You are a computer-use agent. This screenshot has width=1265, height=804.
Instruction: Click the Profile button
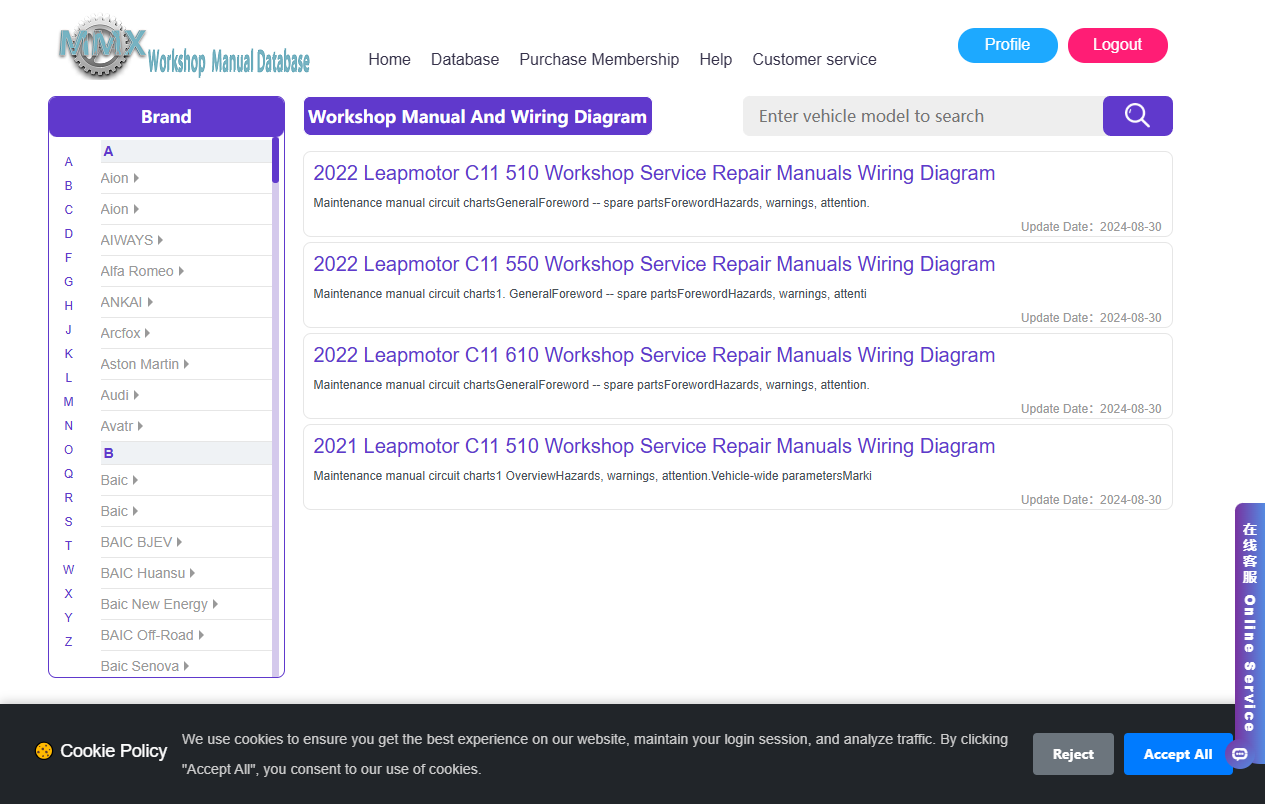click(1007, 45)
